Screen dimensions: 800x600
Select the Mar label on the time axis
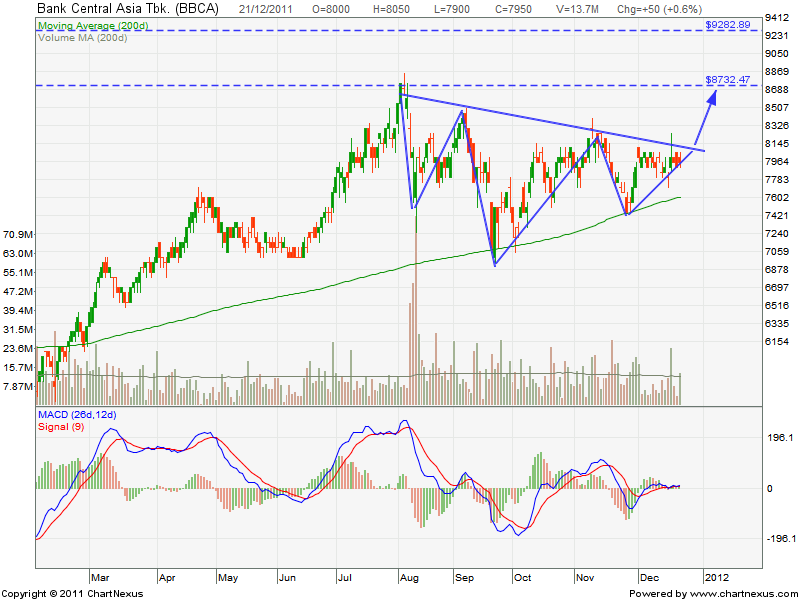coord(99,577)
